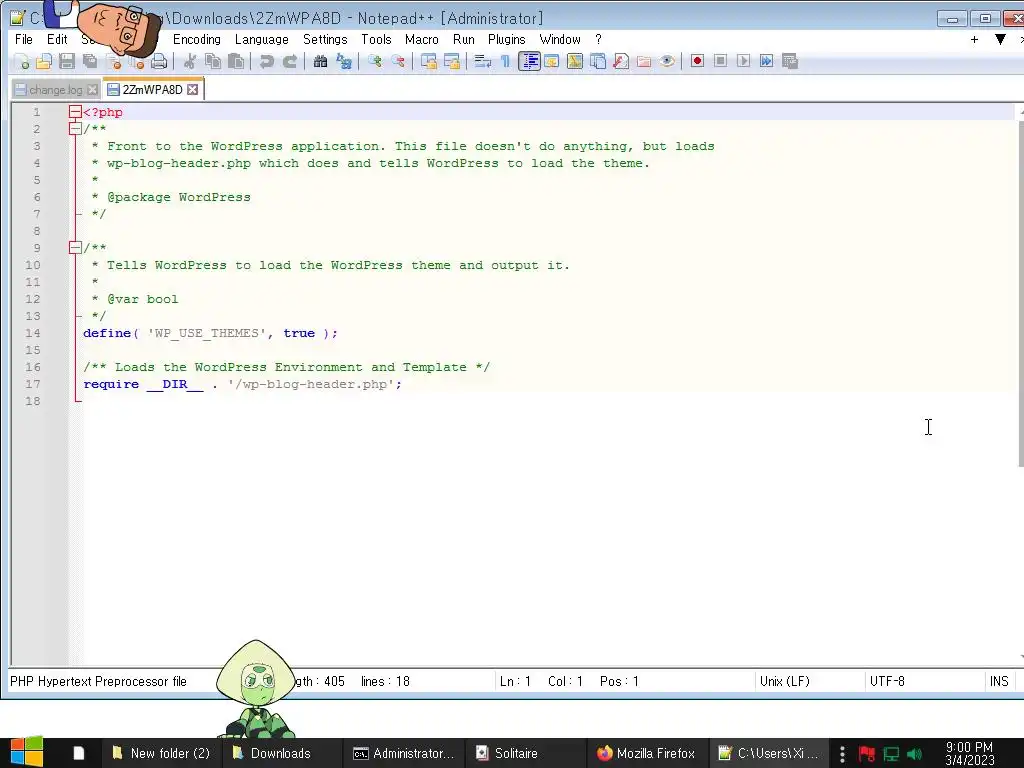The height and width of the screenshot is (768, 1024).
Task: Undo the last action via toolbar
Action: [x=266, y=61]
